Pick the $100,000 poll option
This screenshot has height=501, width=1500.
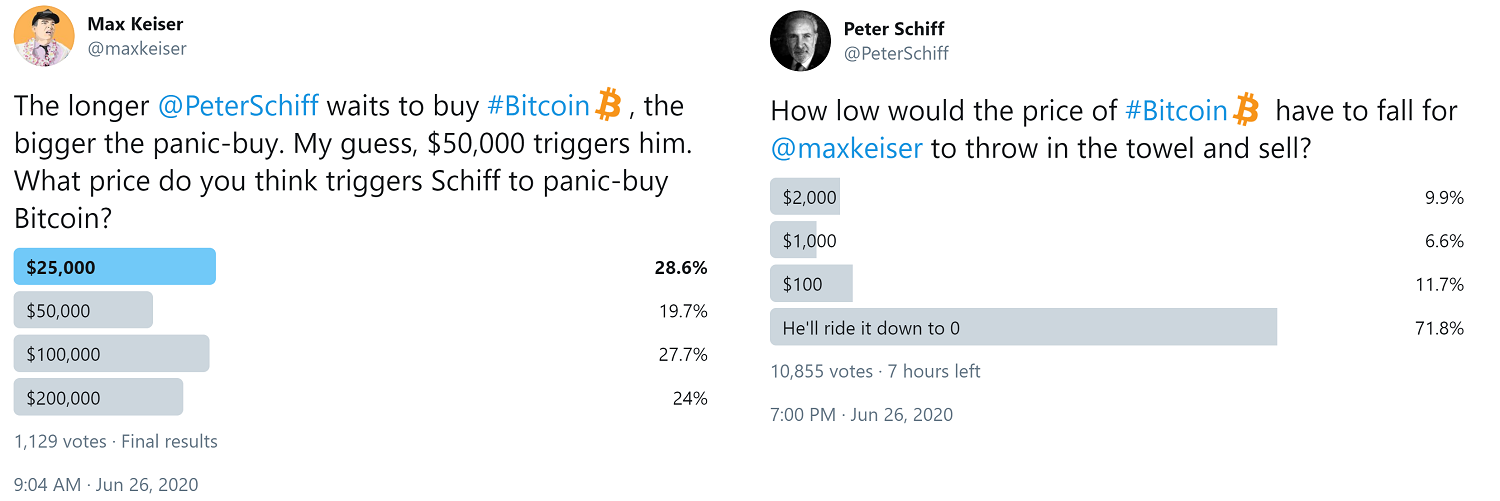click(x=111, y=354)
